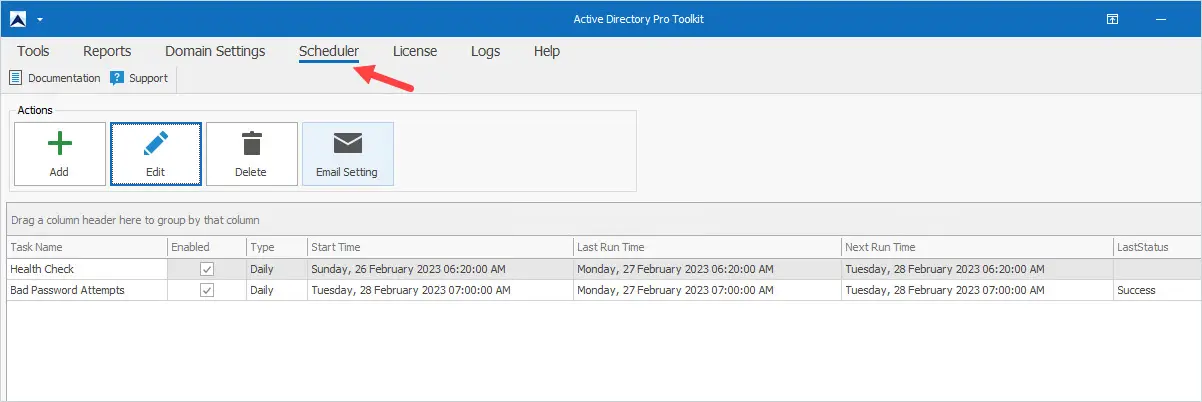Click start time Tuesday, 28 February 2023 07:00:00 AM

[x=411, y=290]
